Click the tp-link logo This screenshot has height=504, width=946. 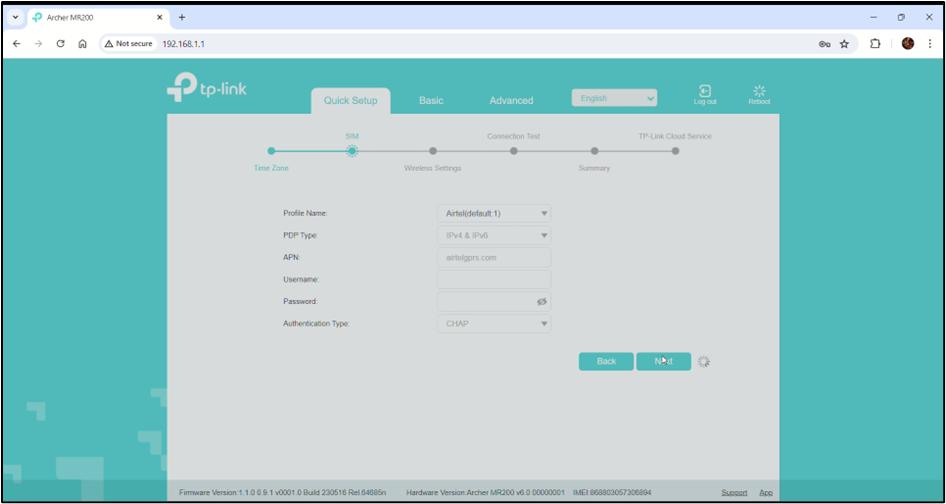(x=207, y=88)
